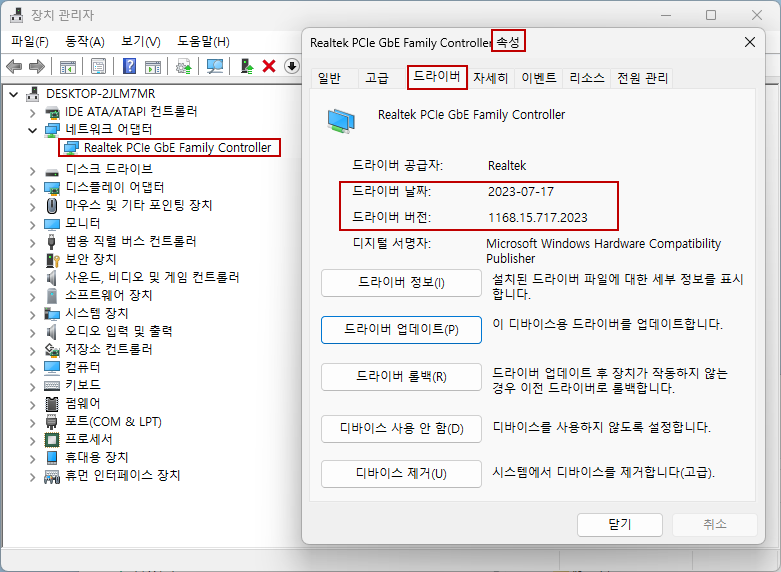
Task: Expand the 디스플레이 어댑터 node
Action: 32,189
